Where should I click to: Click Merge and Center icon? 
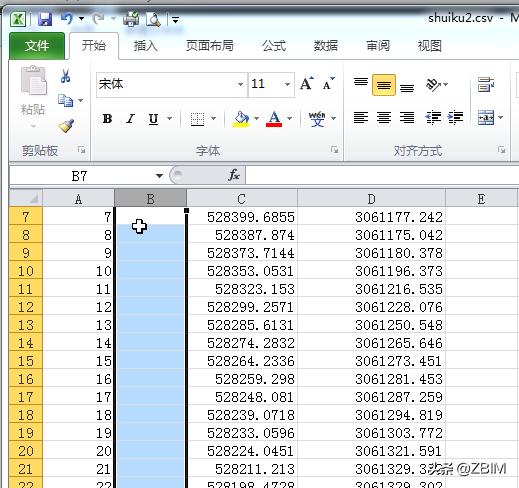486,118
